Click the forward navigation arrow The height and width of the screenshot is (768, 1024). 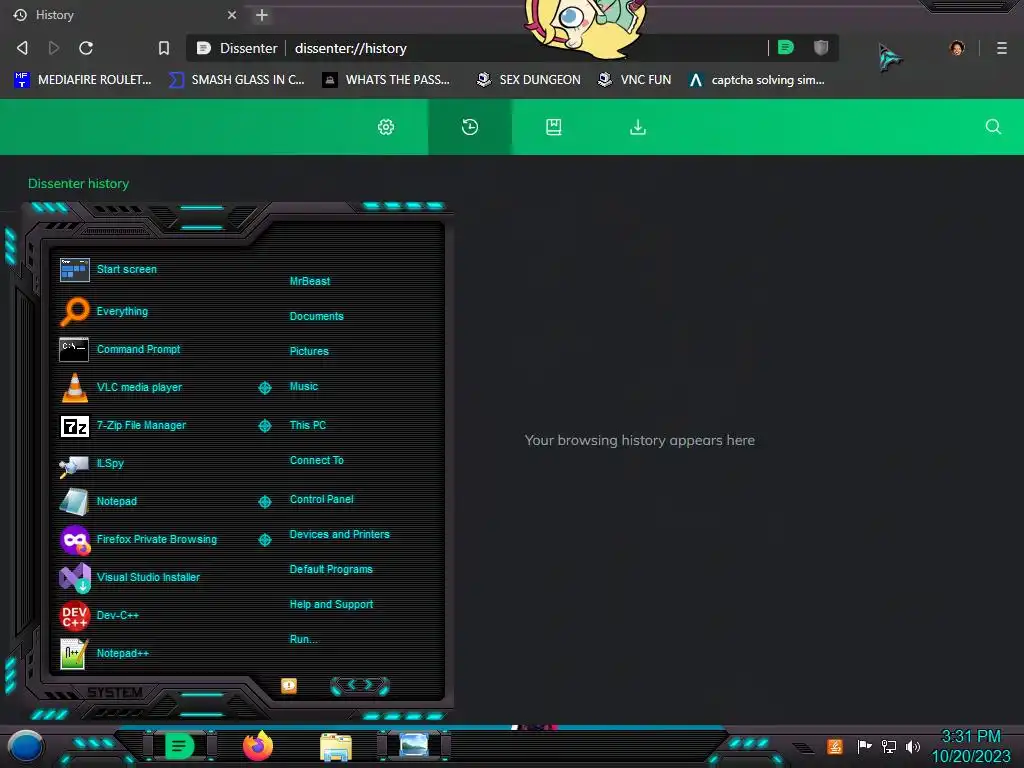click(54, 48)
